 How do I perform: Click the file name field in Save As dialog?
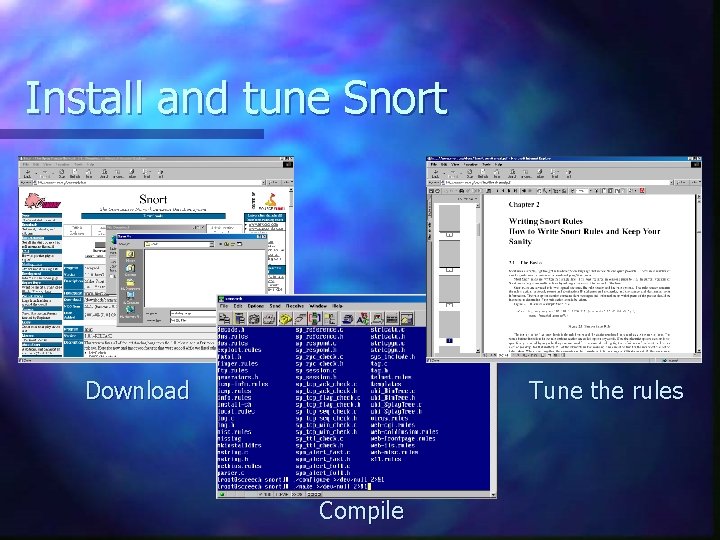[x=193, y=314]
